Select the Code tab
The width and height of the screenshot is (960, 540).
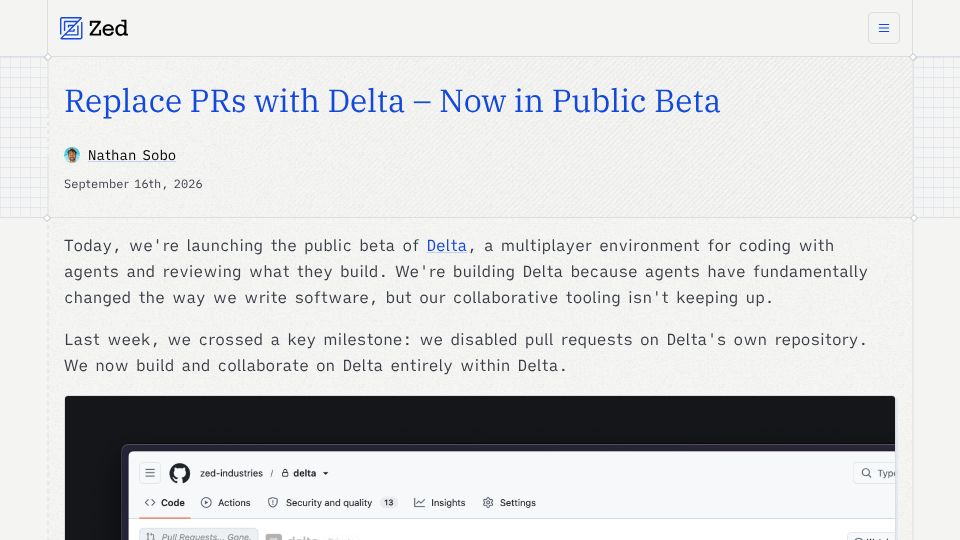pyautogui.click(x=164, y=503)
